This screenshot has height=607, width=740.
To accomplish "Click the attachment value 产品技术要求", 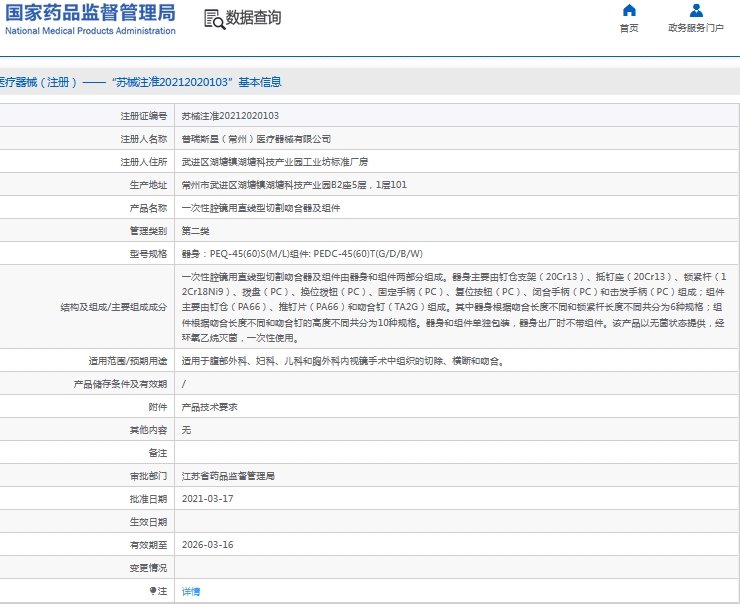I will click(x=210, y=407).
